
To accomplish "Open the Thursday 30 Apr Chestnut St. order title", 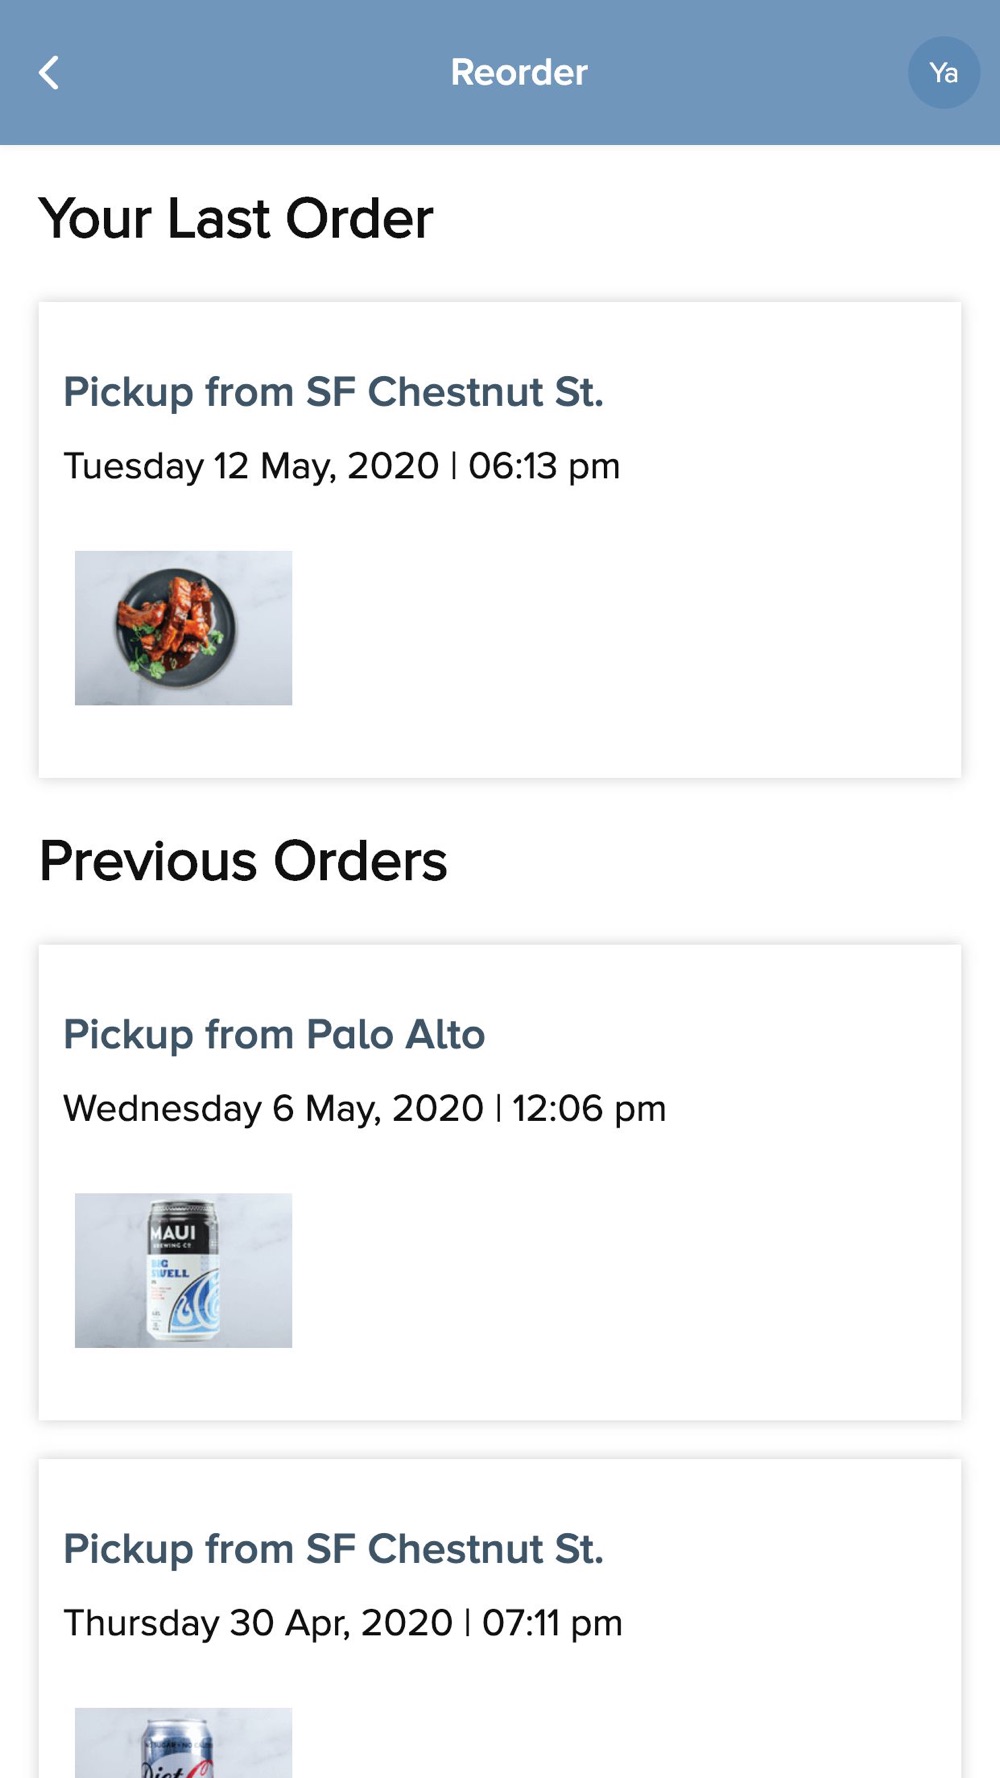I will (333, 1549).
